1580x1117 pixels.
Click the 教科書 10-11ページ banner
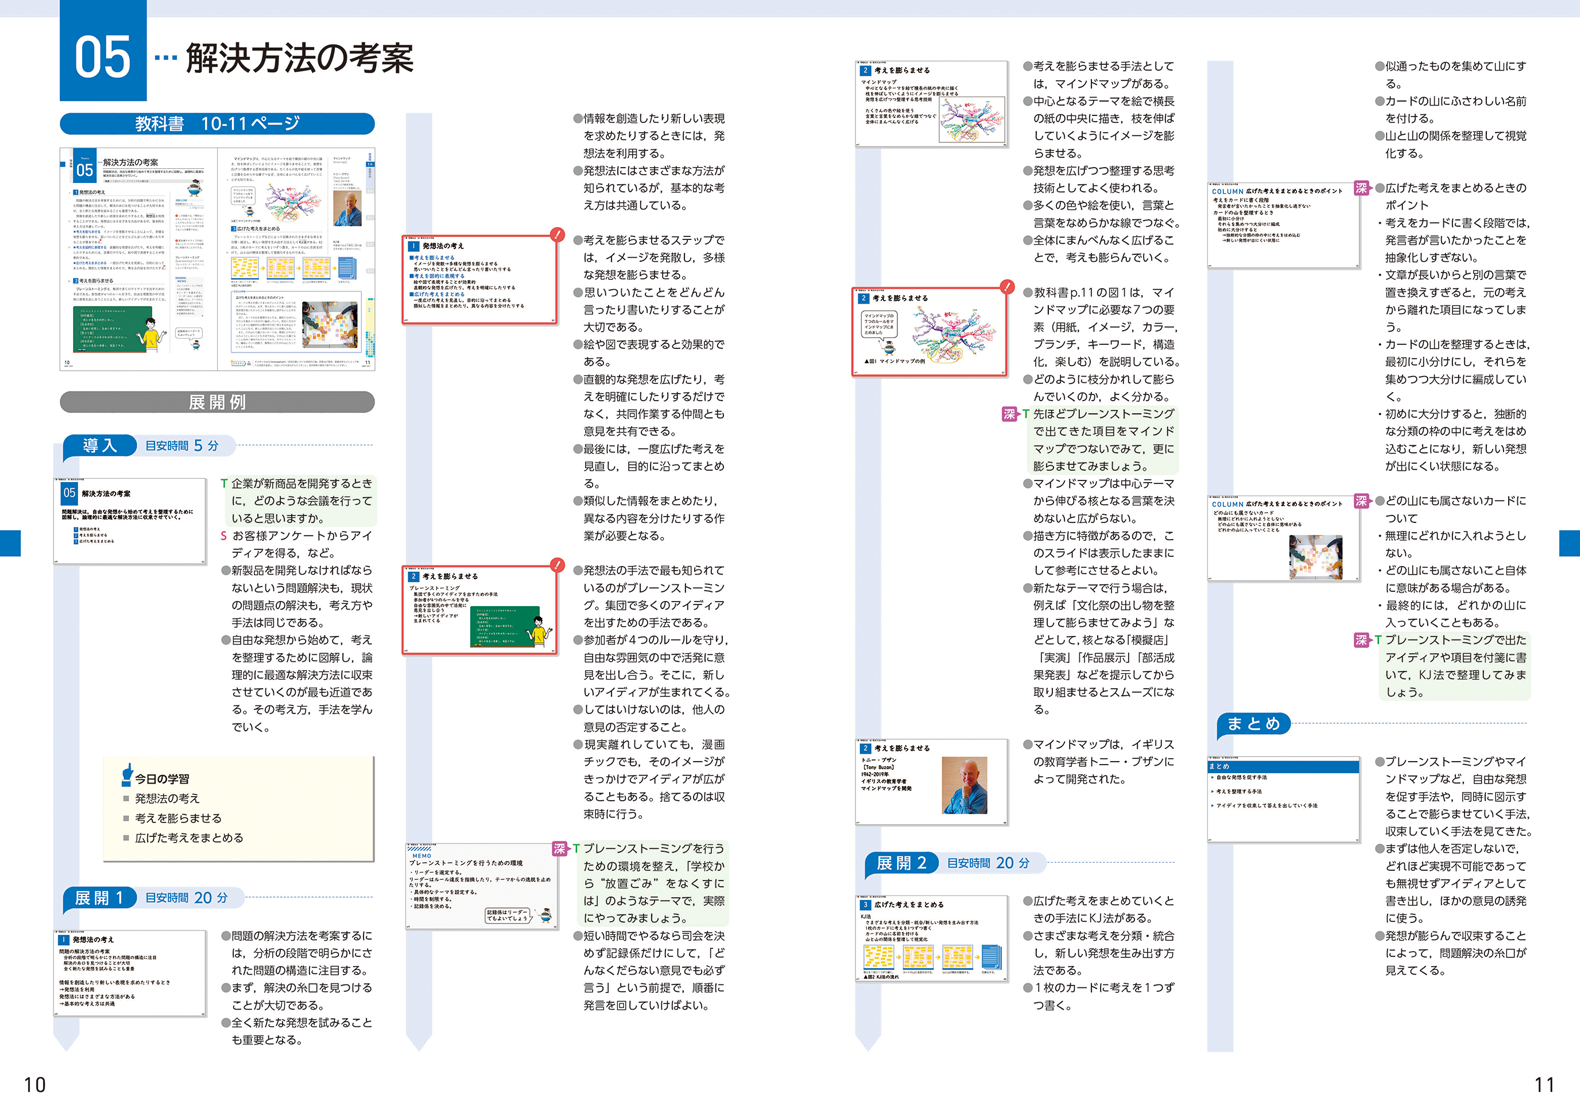pyautogui.click(x=217, y=124)
